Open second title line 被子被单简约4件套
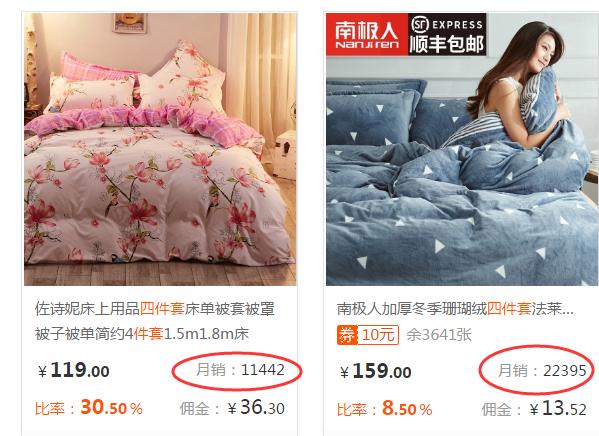Screen dimensions: 599x436 click(142, 334)
